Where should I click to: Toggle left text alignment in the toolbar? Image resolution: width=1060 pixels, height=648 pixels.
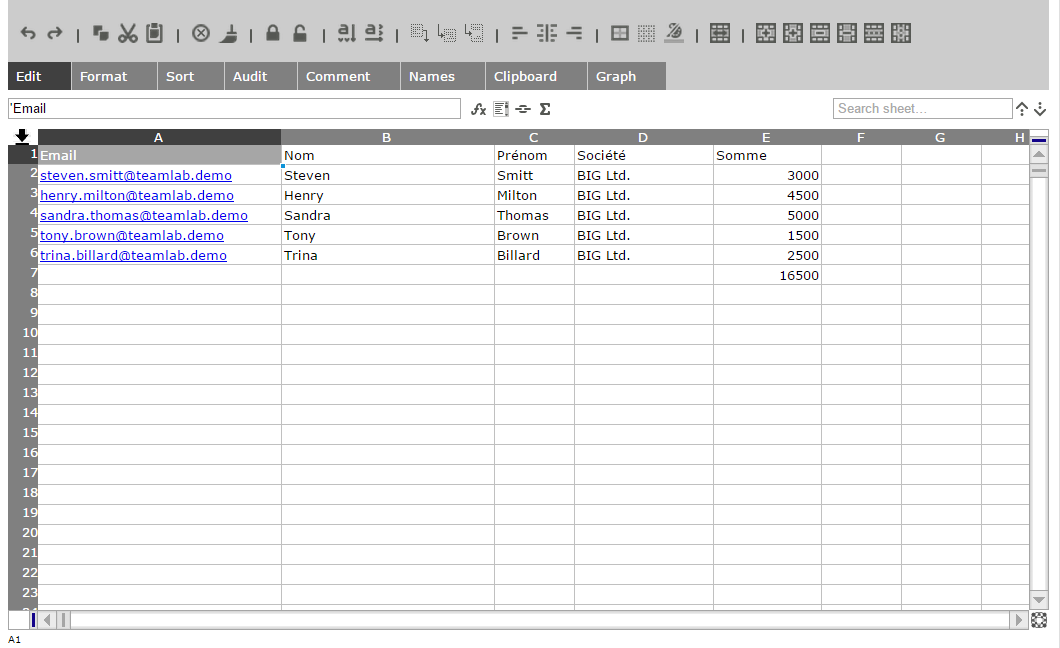519,33
